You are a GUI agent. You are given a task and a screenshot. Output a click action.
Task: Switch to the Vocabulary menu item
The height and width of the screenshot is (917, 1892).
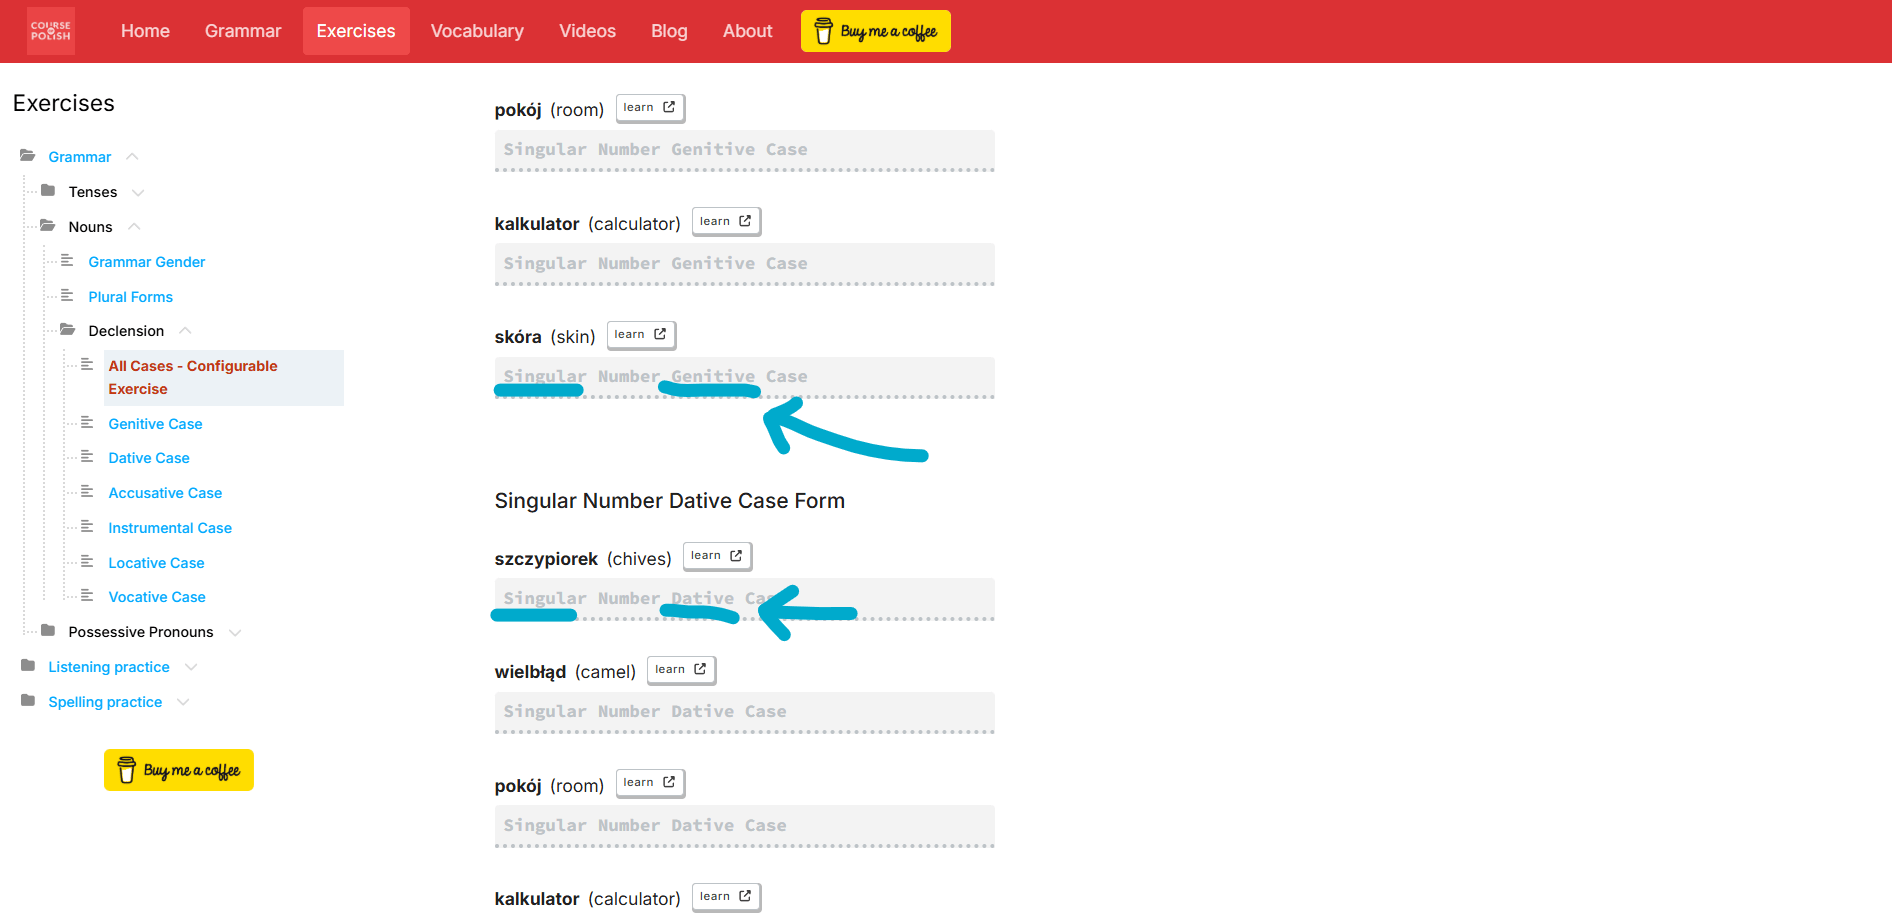(x=477, y=31)
